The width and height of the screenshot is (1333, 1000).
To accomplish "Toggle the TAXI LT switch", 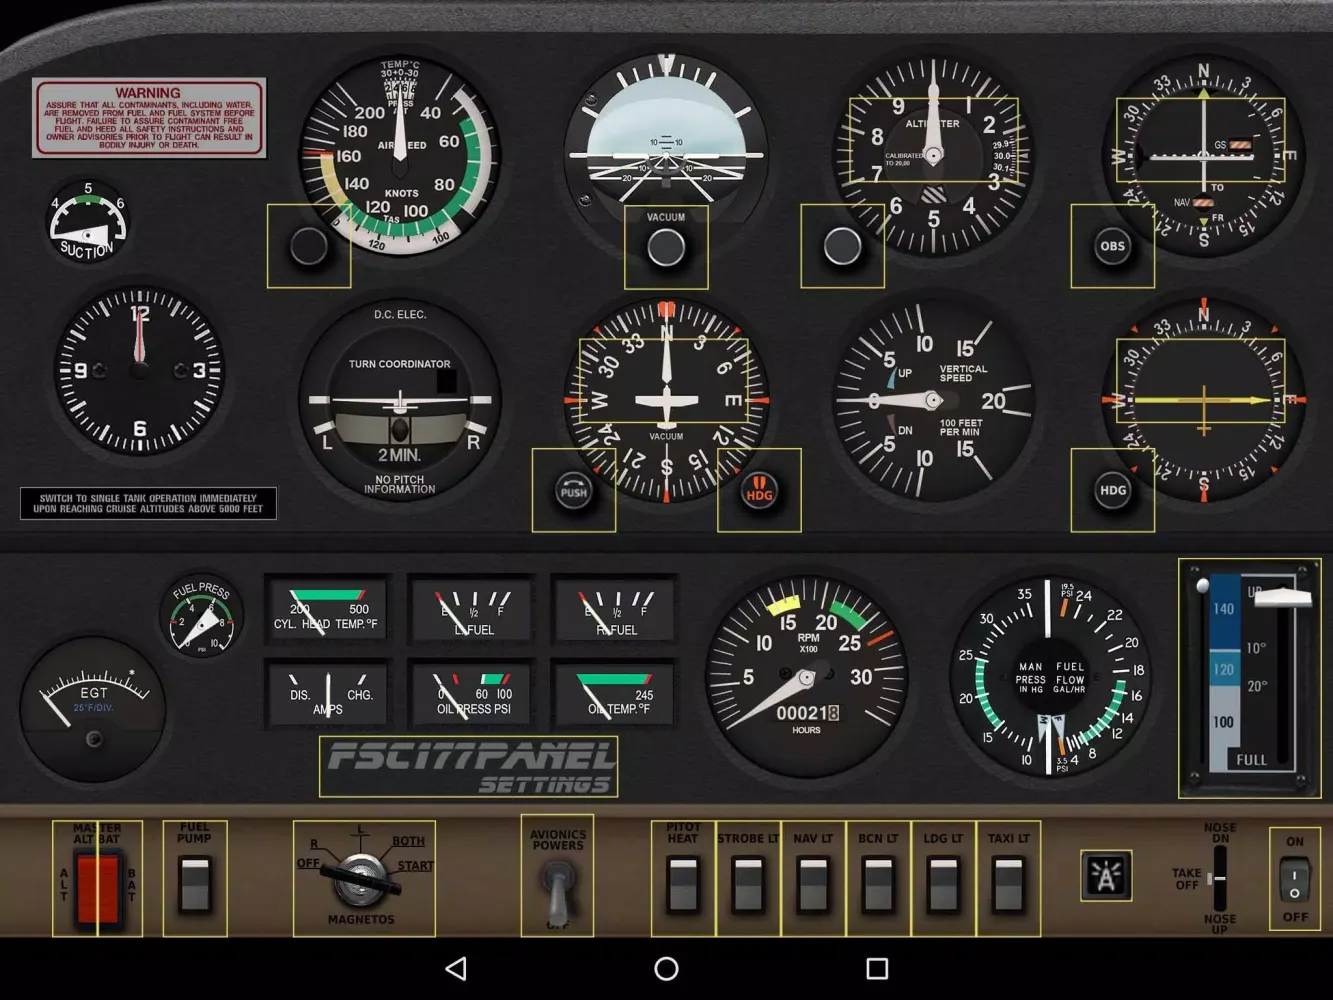I will [x=1008, y=878].
